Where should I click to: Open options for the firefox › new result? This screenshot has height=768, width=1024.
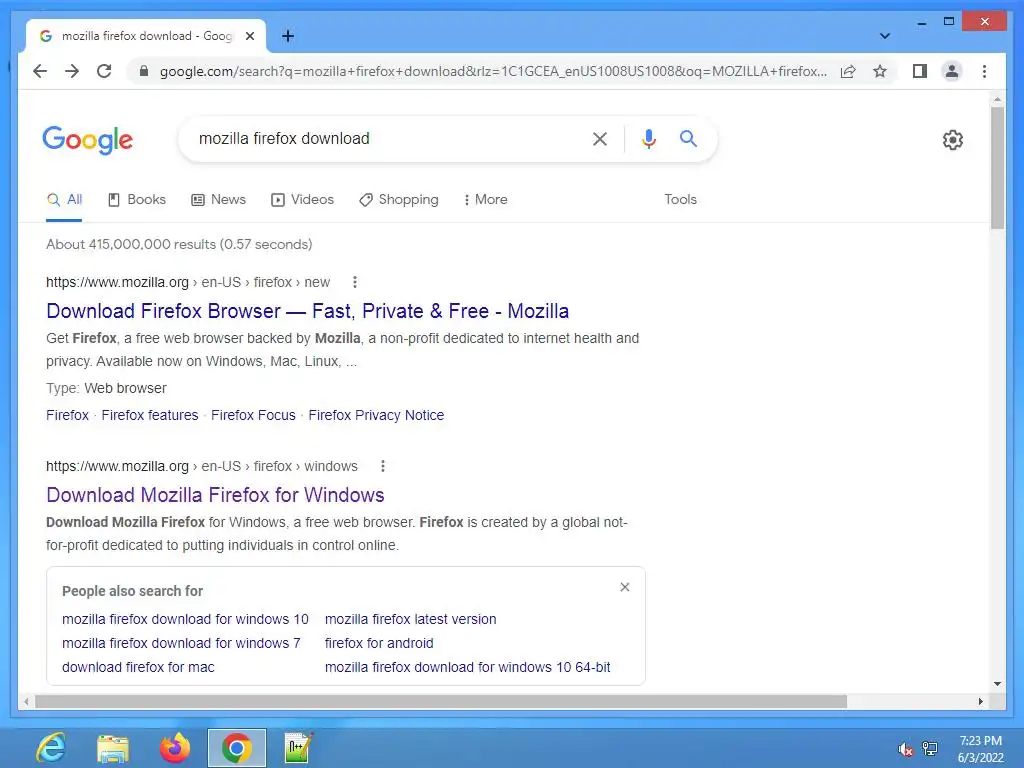point(355,282)
